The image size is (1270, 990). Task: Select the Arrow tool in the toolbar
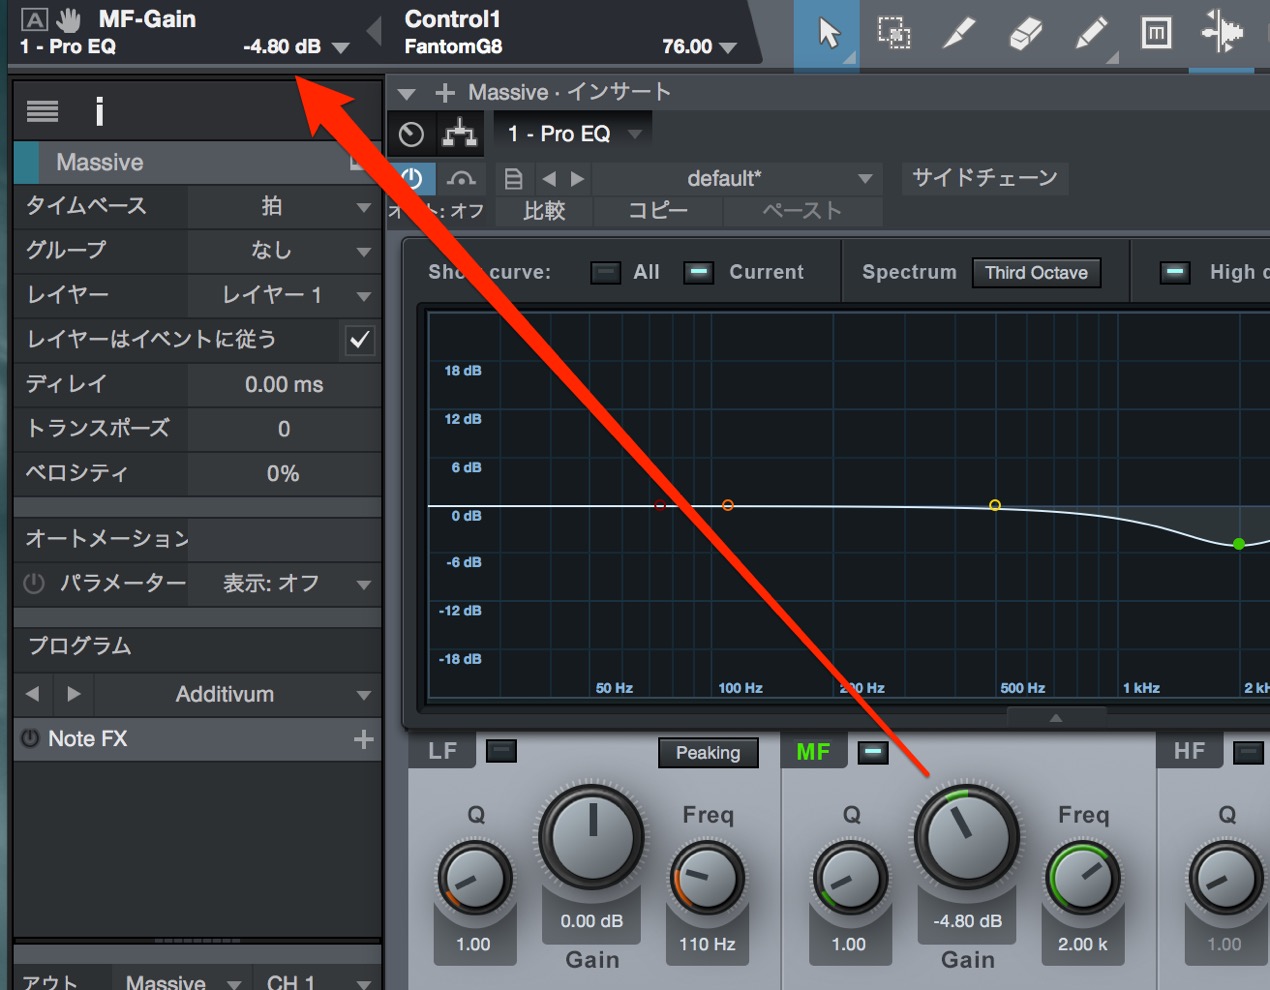[x=828, y=34]
